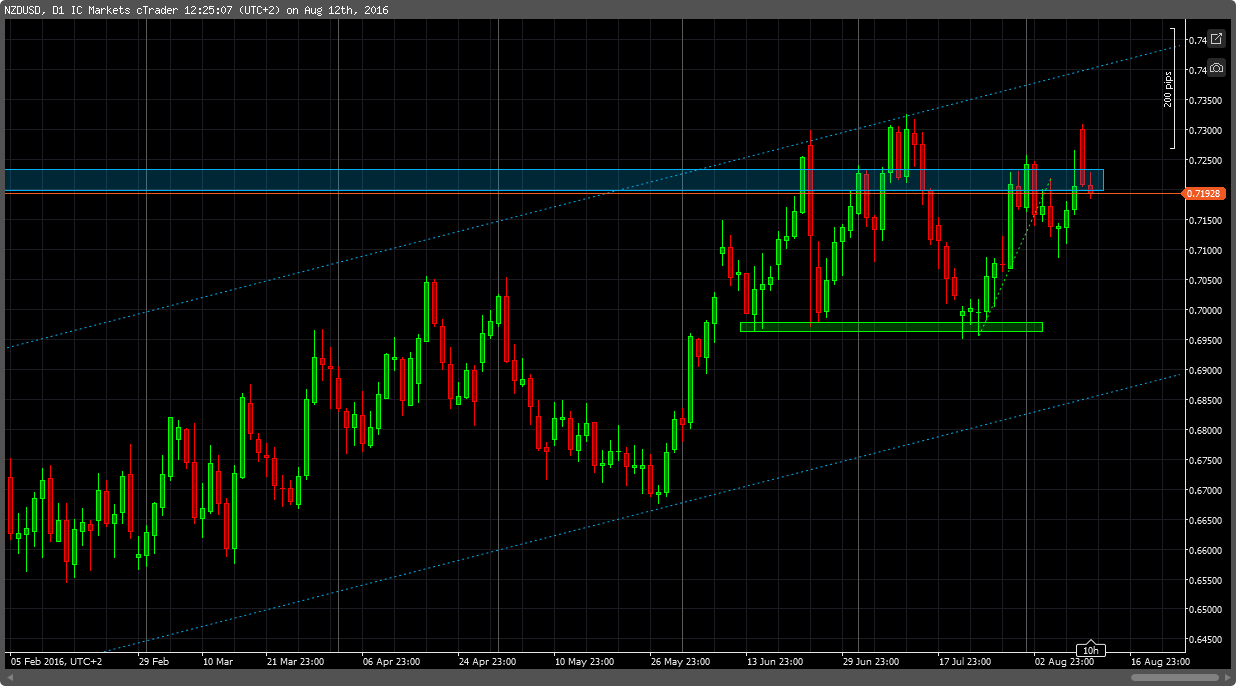Click the 0.67000 price axis label
Screen dimensions: 1236x686
point(1205,491)
